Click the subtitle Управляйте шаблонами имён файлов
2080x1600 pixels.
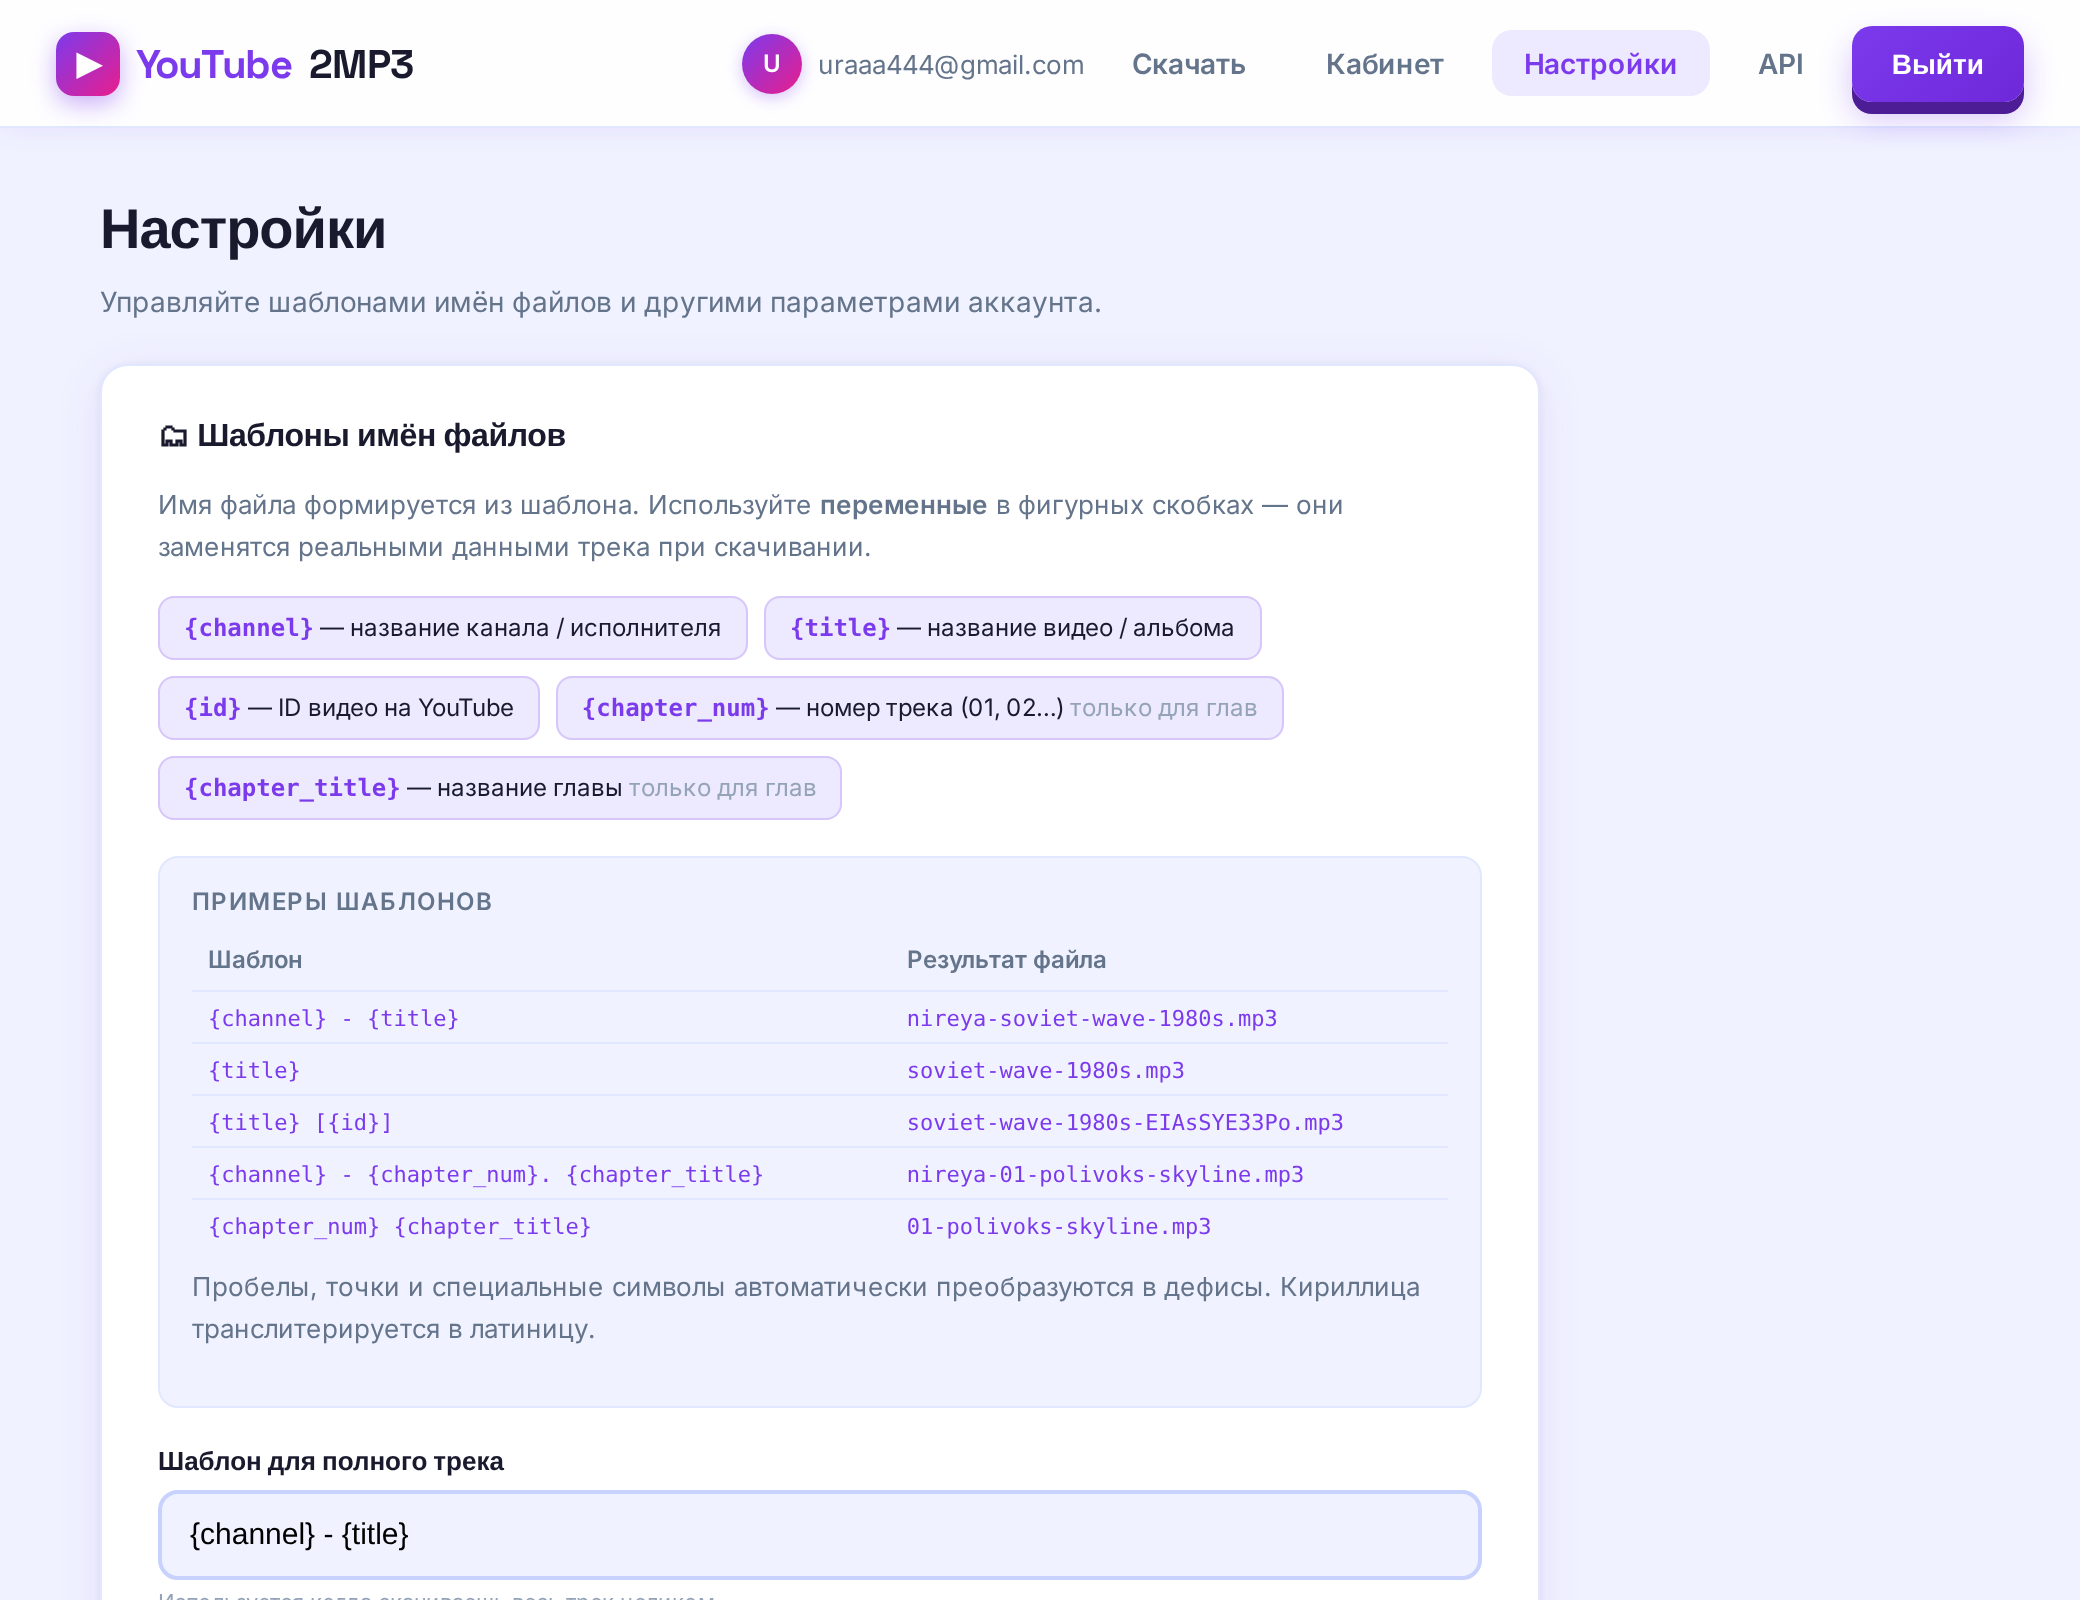[601, 302]
